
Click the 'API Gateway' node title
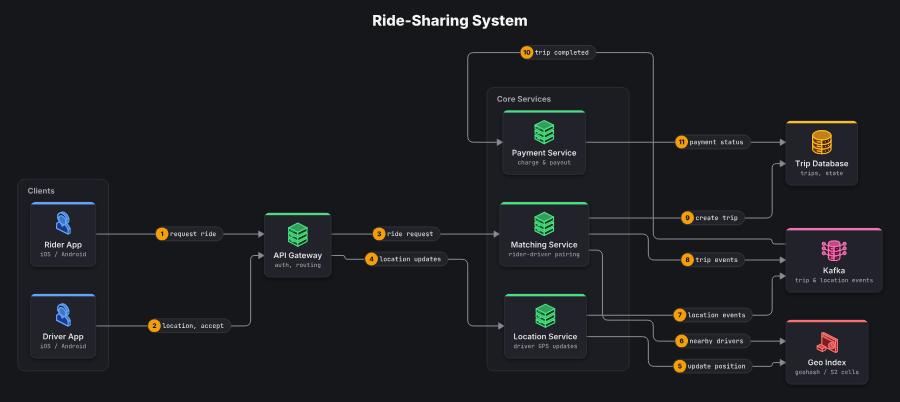pyautogui.click(x=298, y=256)
